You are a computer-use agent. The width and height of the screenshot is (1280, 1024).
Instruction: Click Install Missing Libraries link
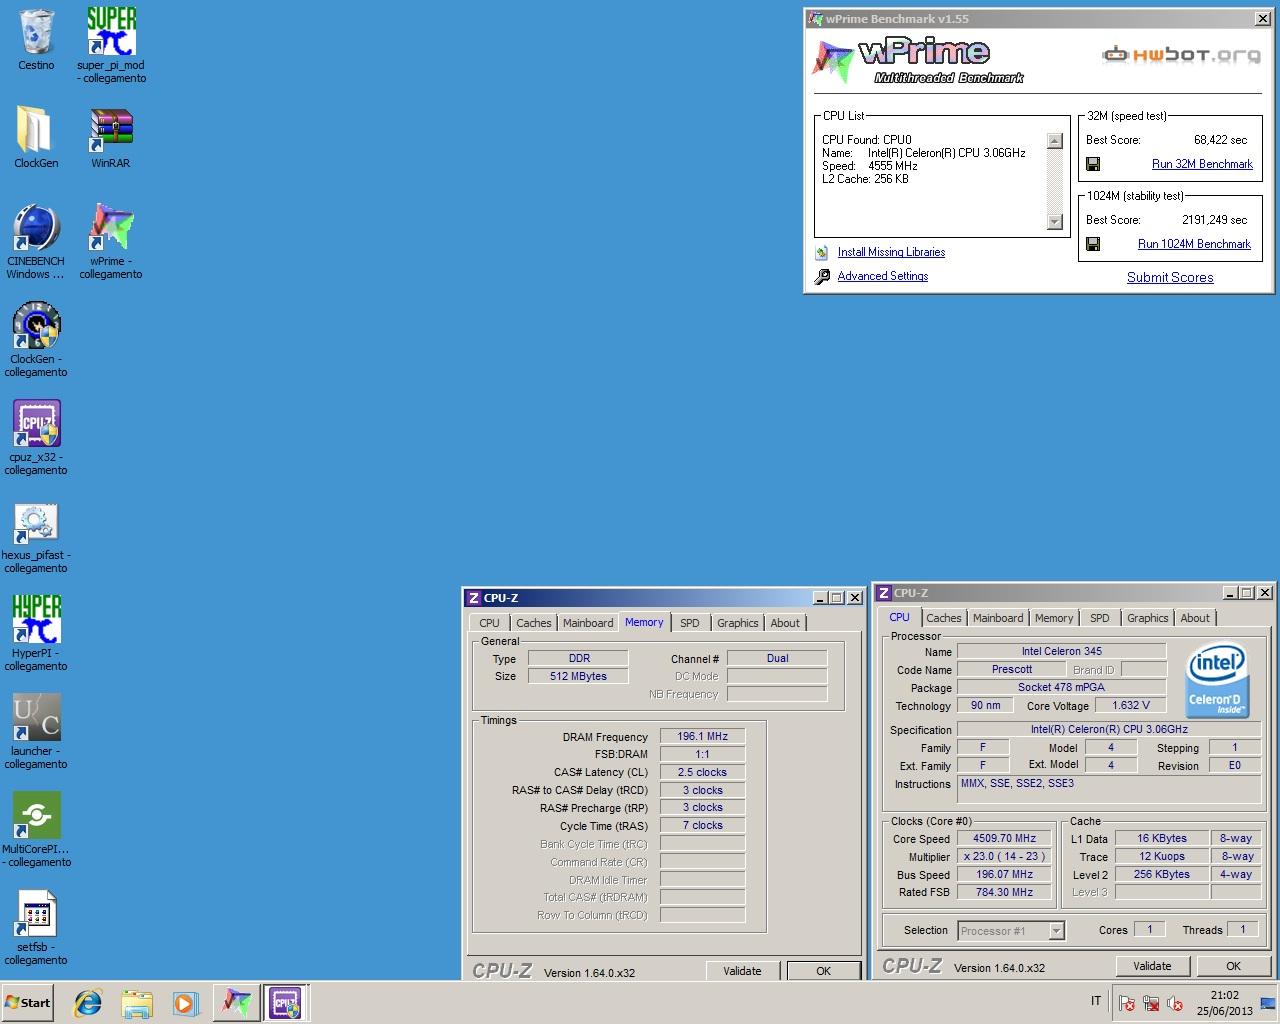pyautogui.click(x=891, y=253)
